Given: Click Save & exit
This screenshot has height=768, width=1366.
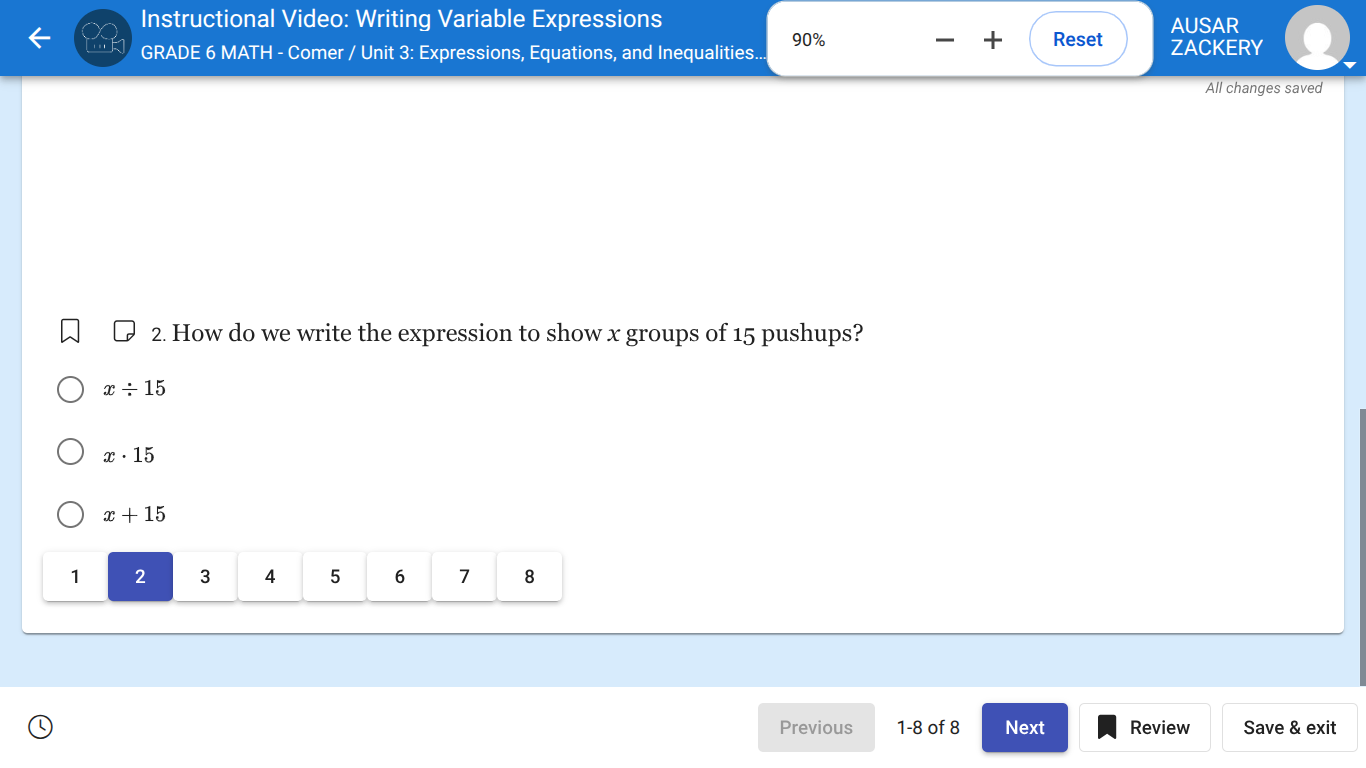Looking at the screenshot, I should 1289,727.
